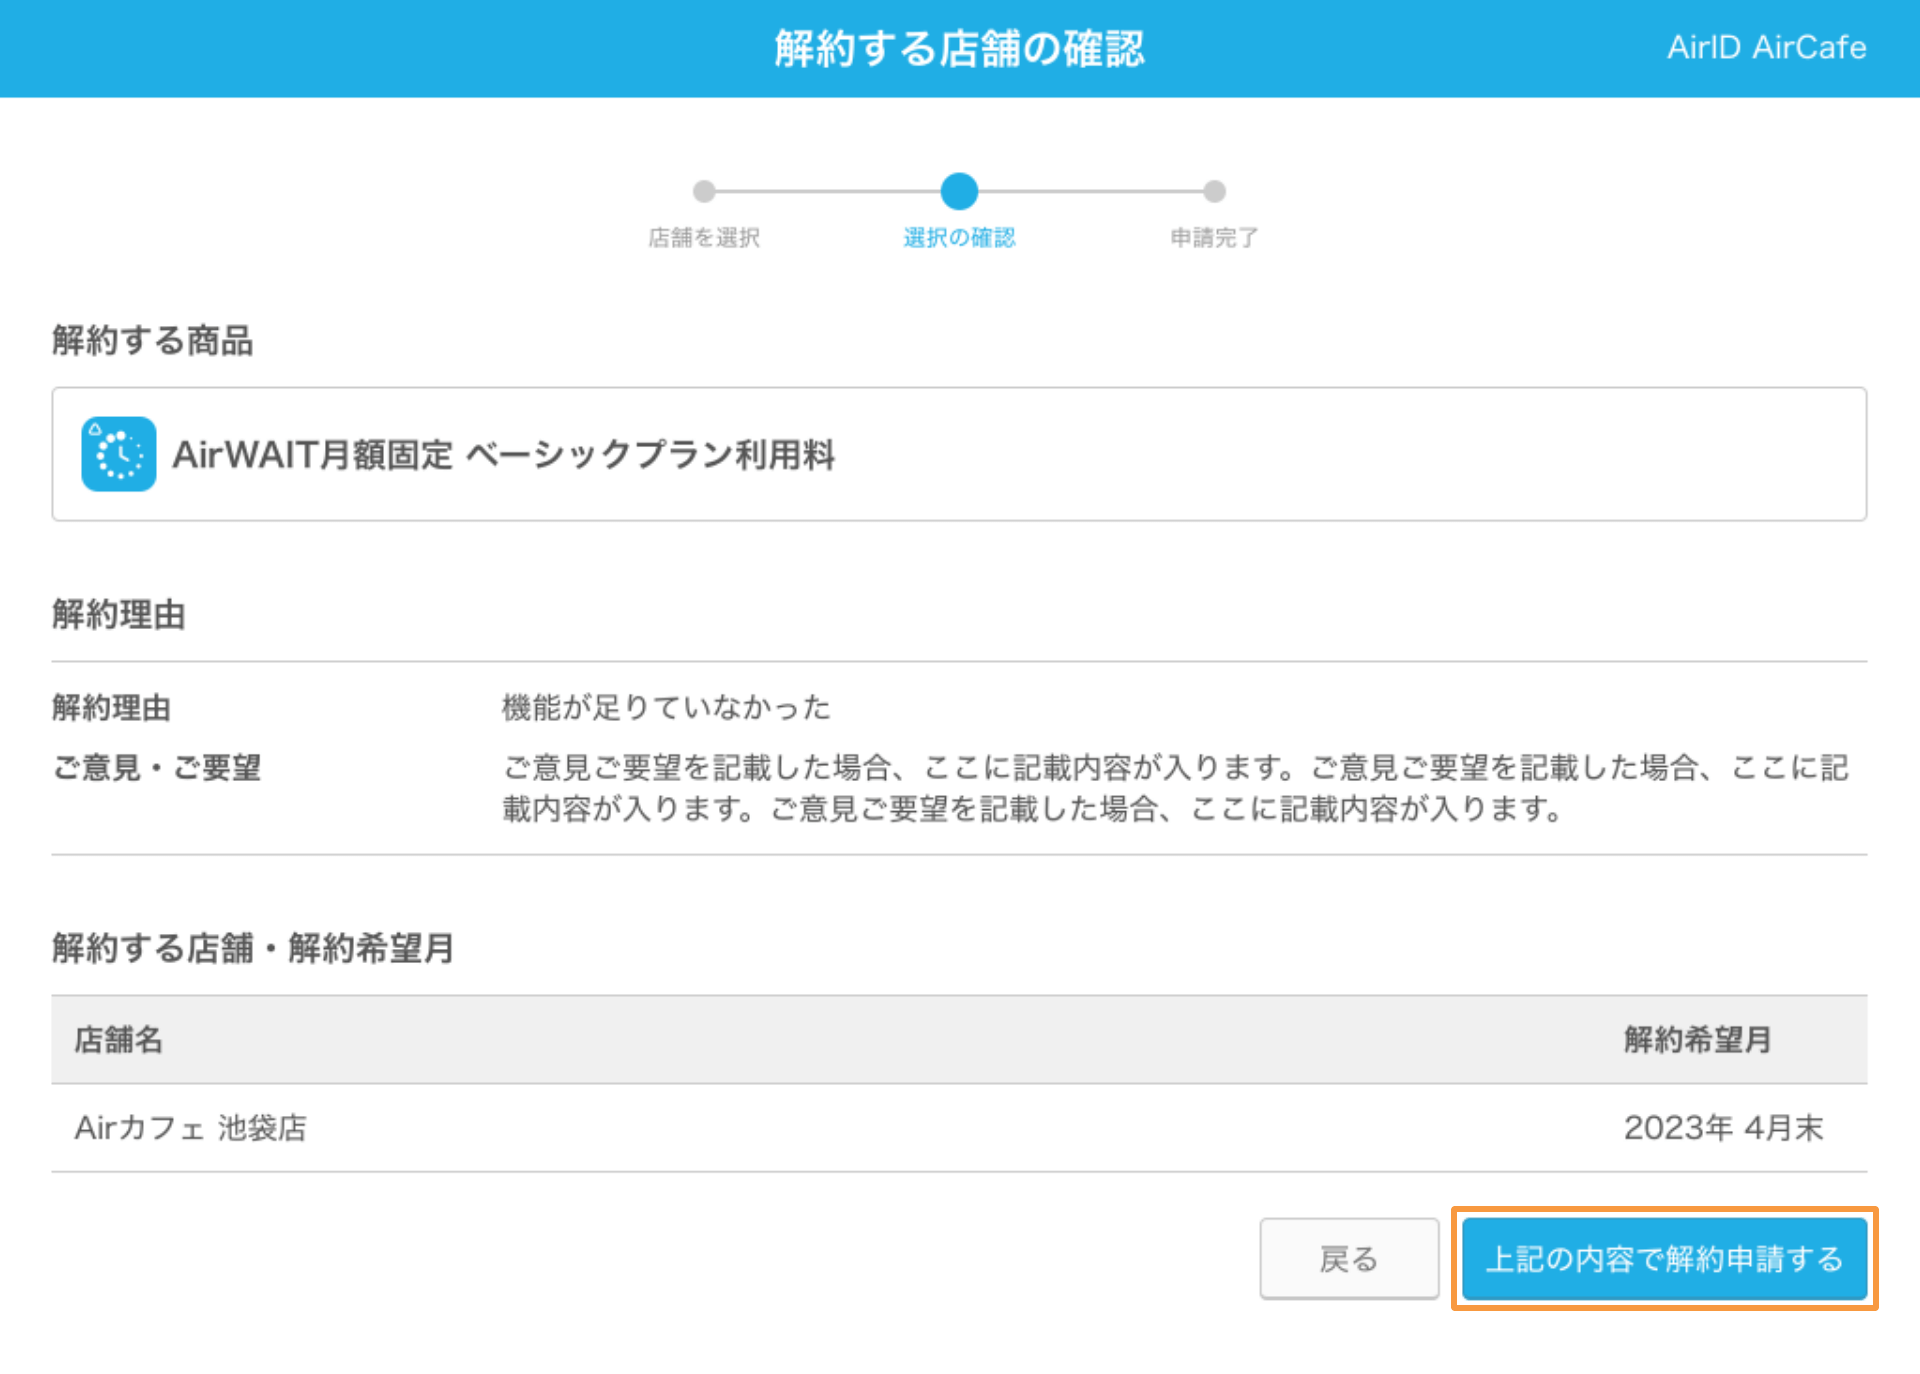Submit with 上記の内容で解約申請する button
Viewport: 1920px width, 1374px height.
tap(1664, 1259)
